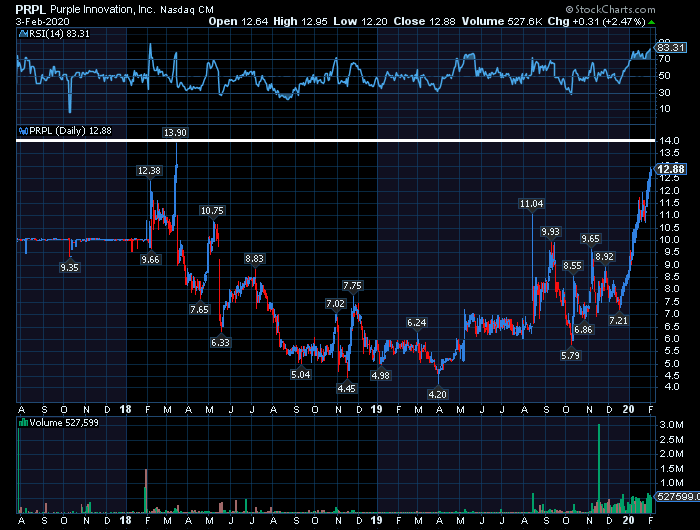Click the 83.31 RSI value tag on axis
The height and width of the screenshot is (530, 700).
(x=670, y=47)
